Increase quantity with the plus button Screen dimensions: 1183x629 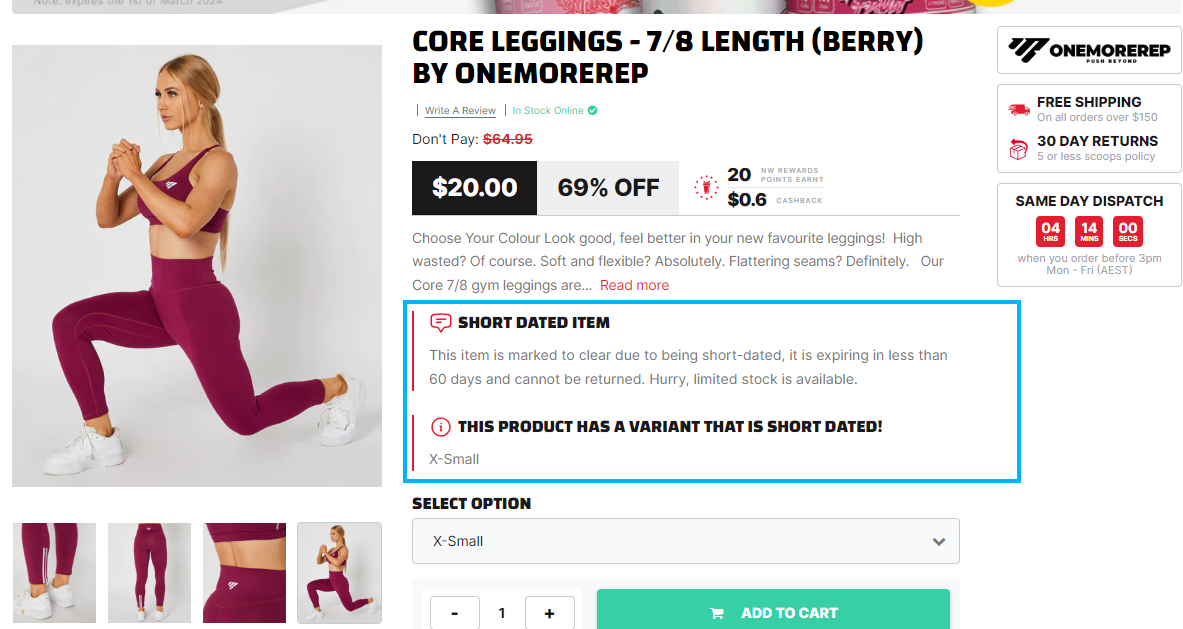pyautogui.click(x=549, y=613)
